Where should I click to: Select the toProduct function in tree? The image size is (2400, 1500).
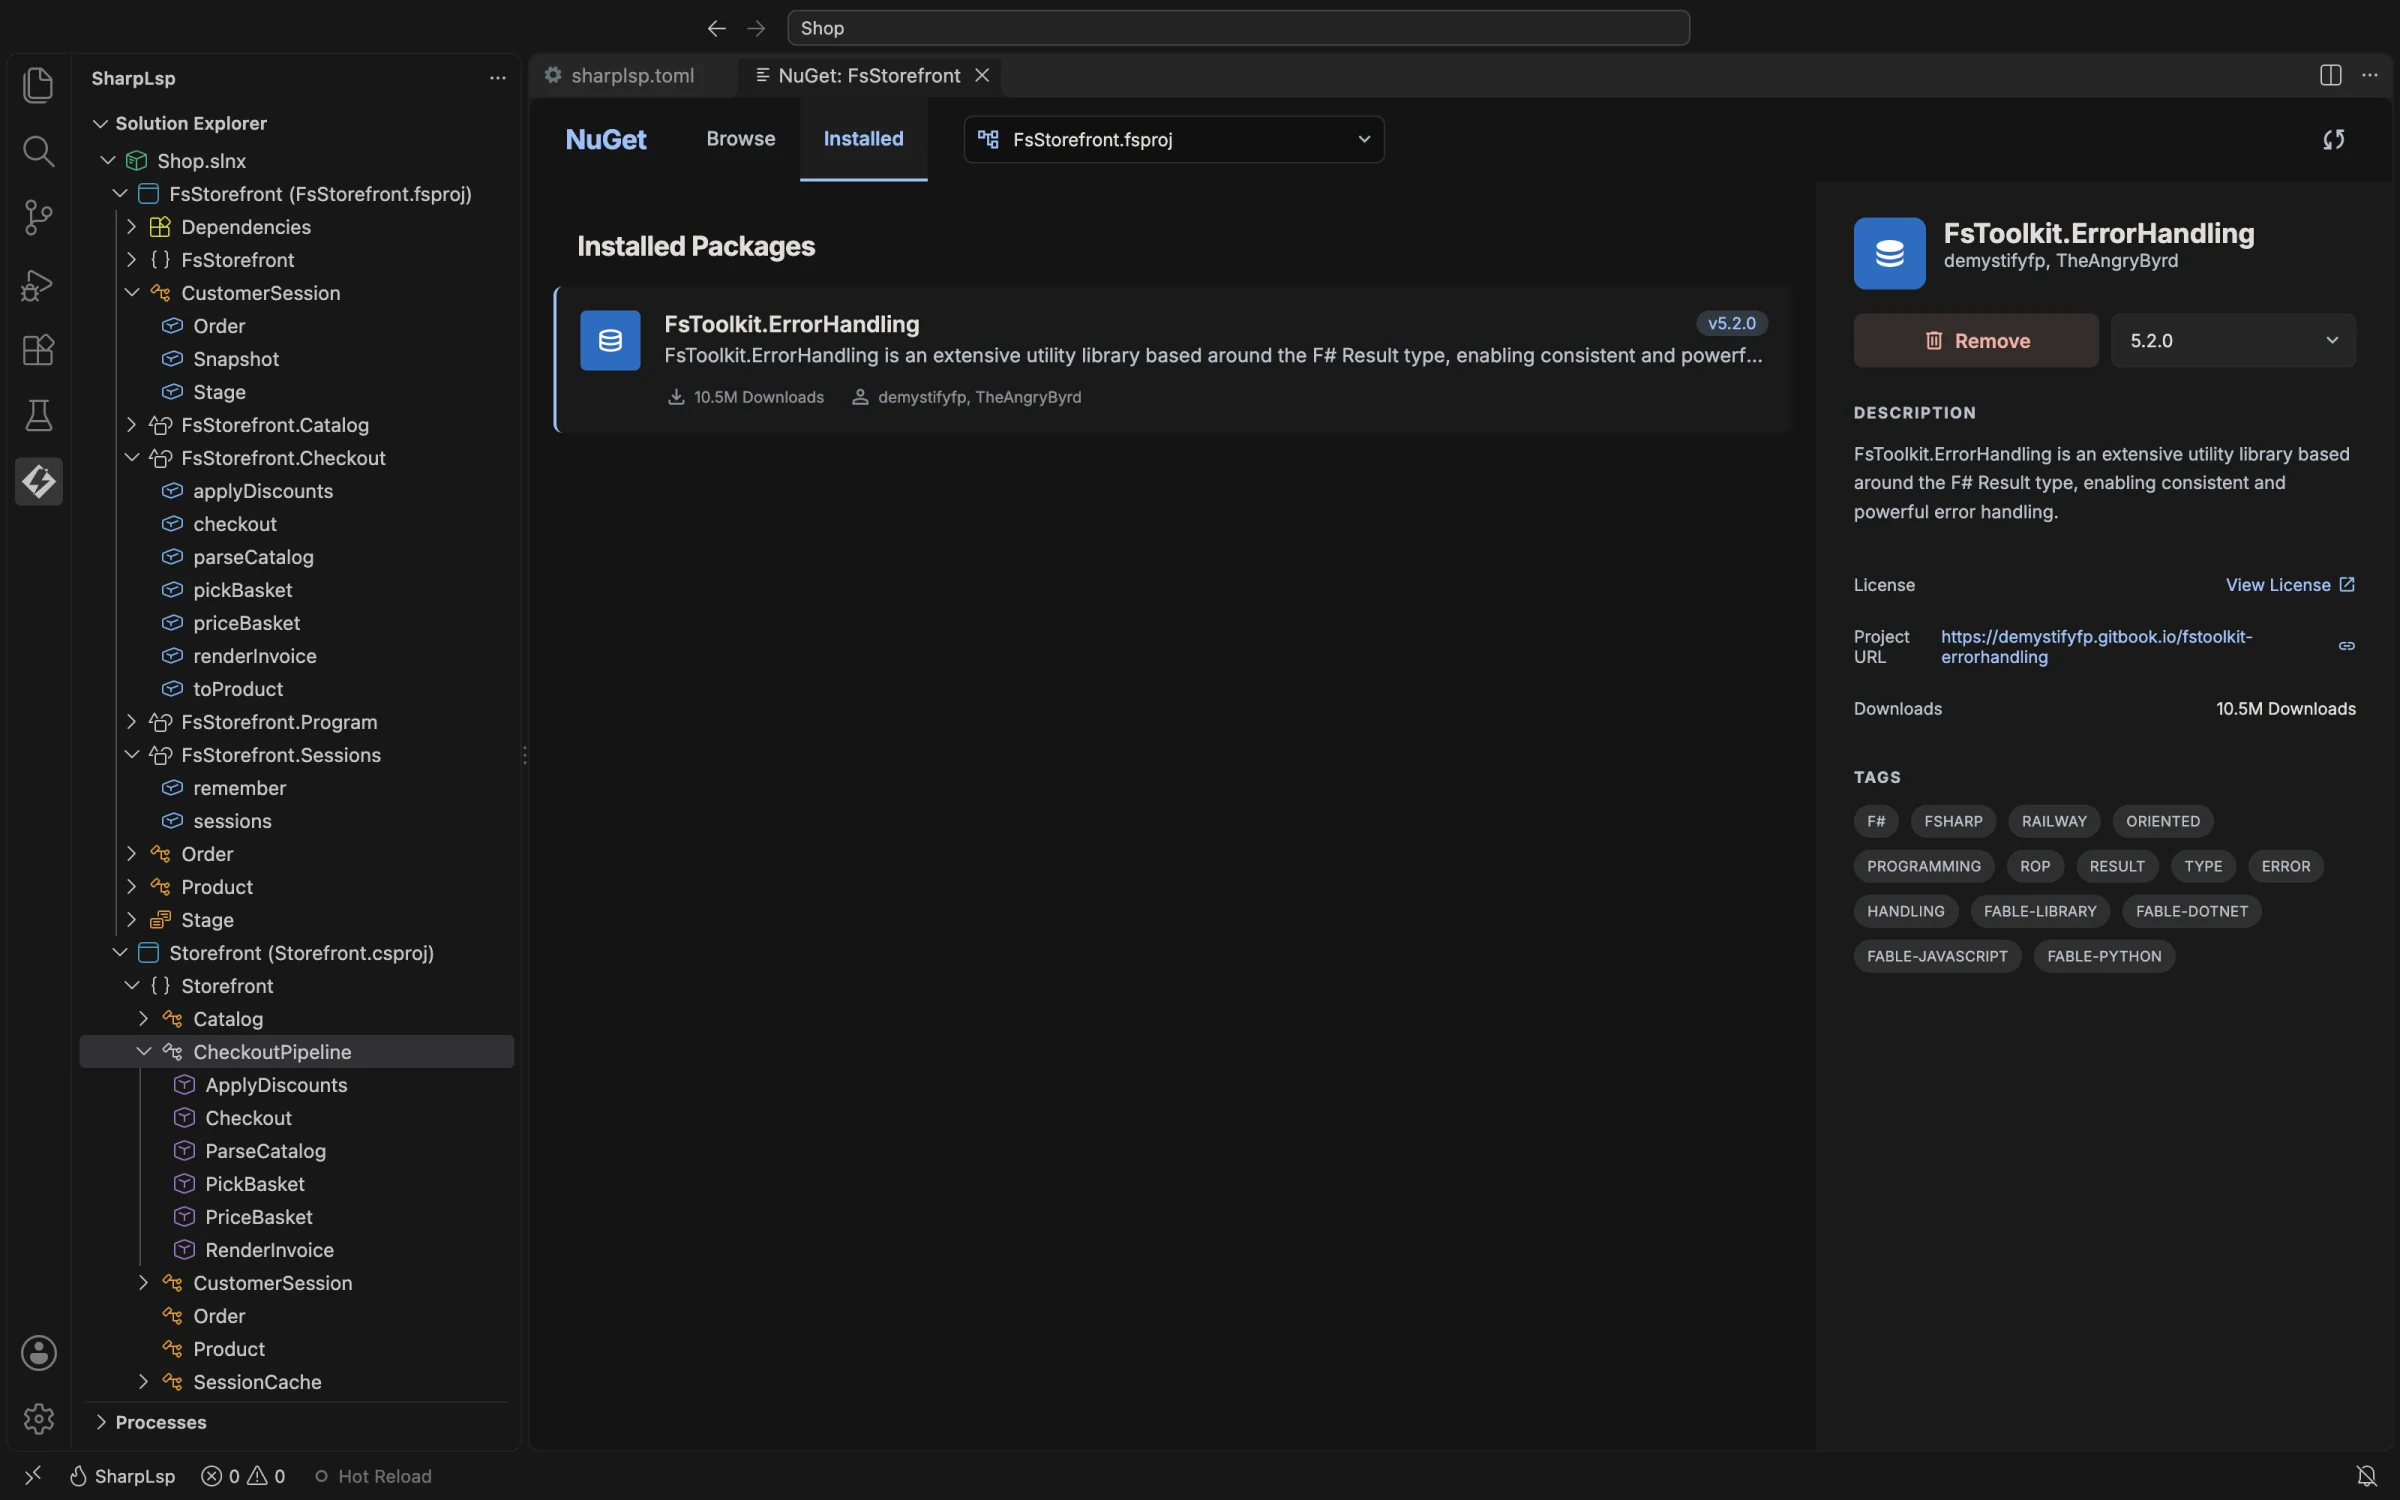click(238, 689)
